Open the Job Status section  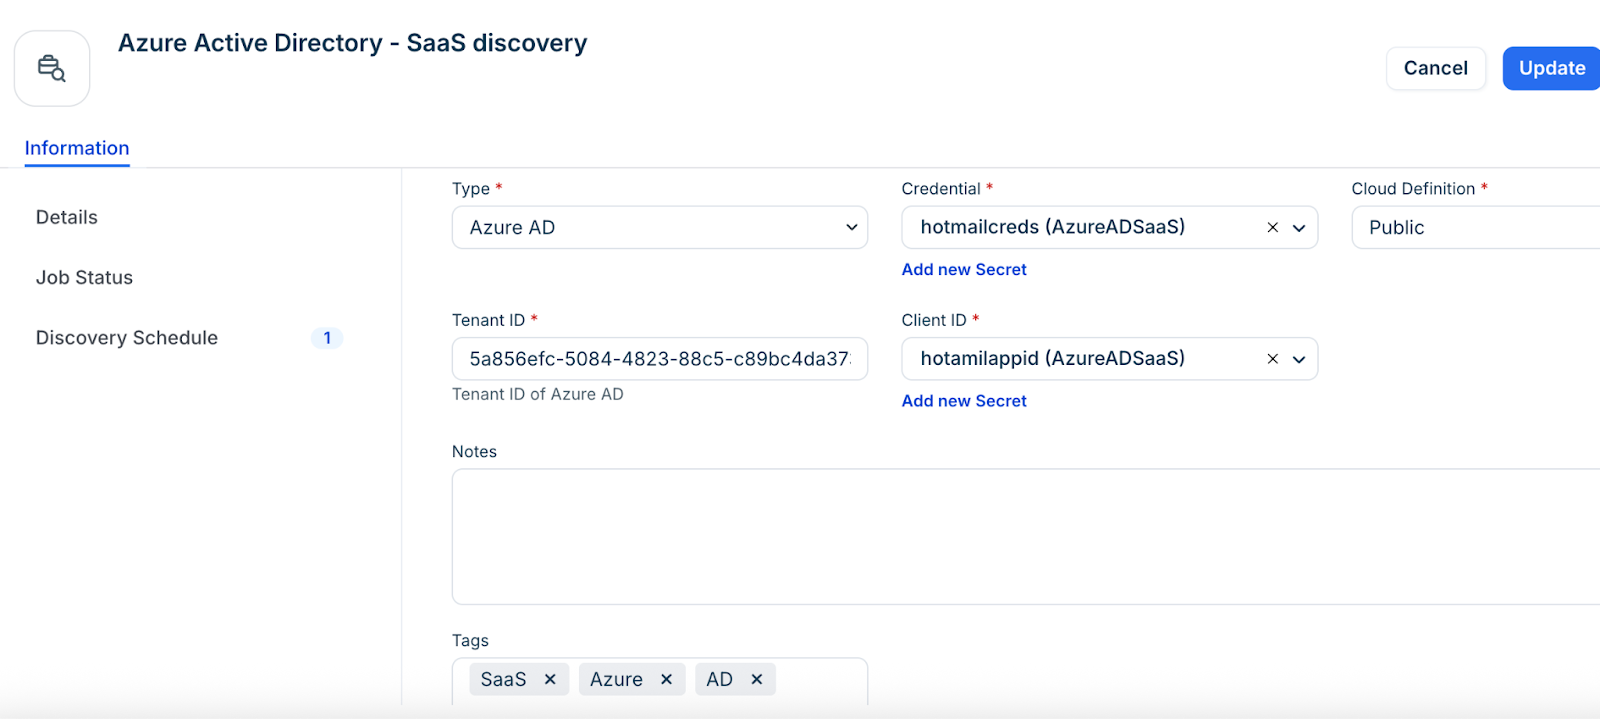84,278
